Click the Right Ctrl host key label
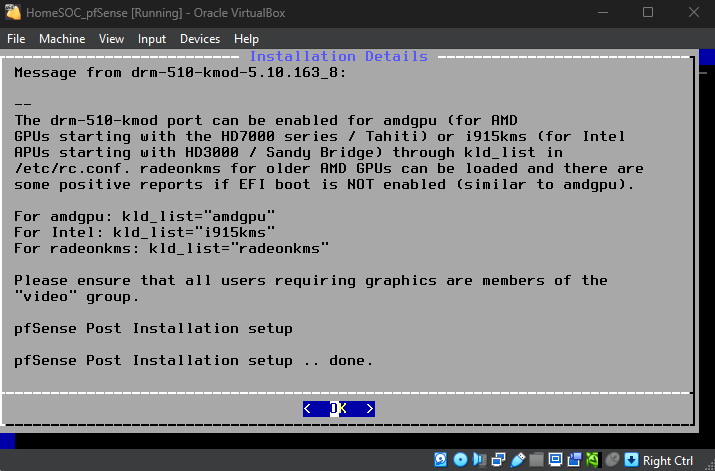 coord(669,460)
